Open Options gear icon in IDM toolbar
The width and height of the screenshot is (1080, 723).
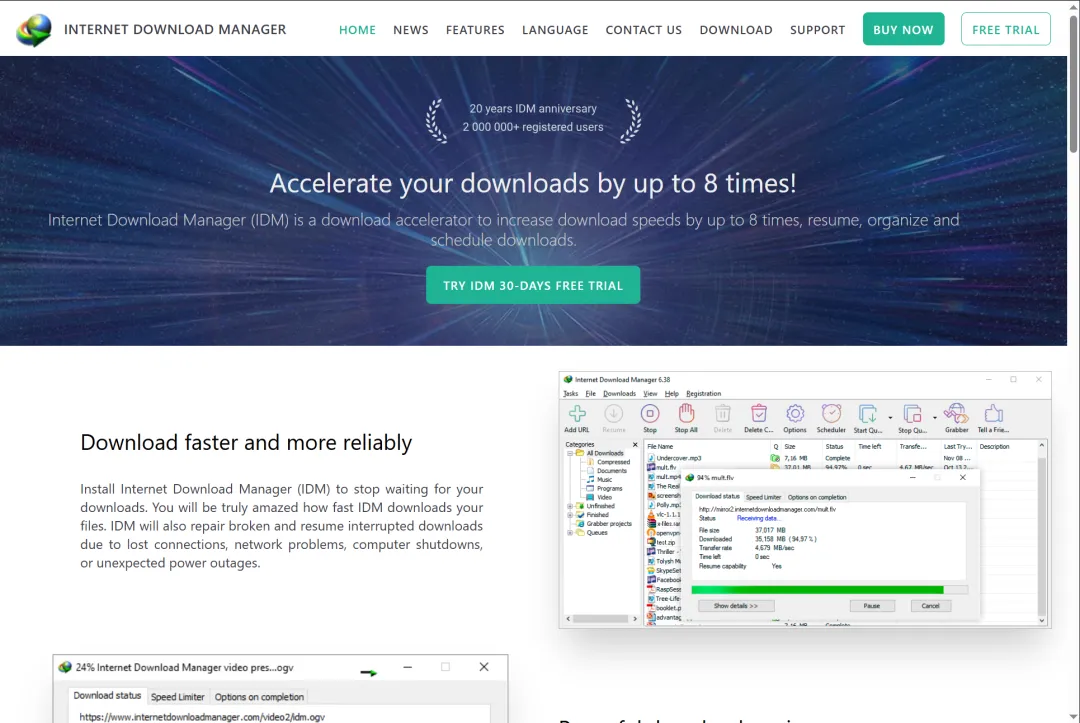(794, 418)
